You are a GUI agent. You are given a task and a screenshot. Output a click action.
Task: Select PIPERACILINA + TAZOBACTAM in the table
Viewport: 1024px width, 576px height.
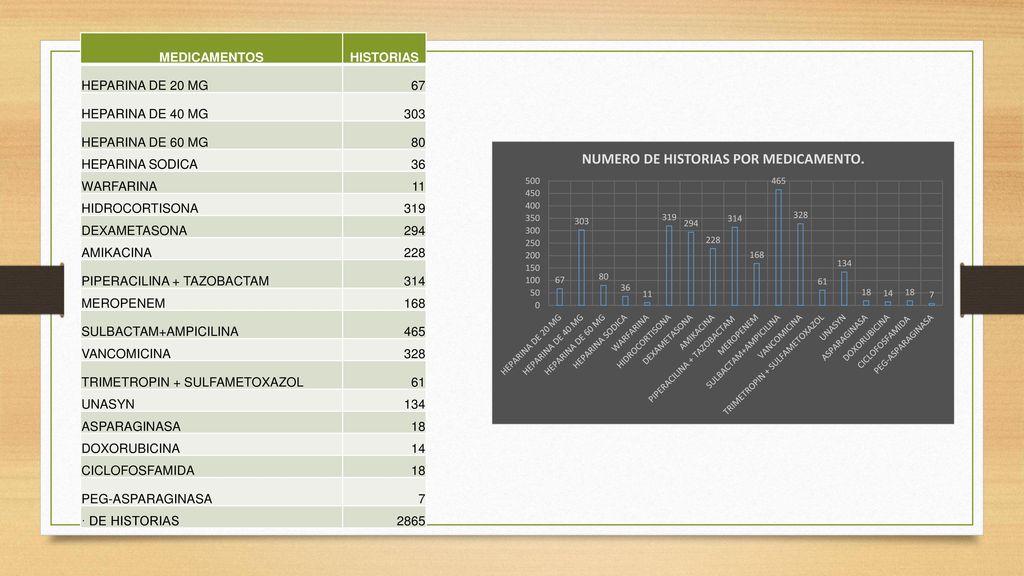(x=175, y=281)
